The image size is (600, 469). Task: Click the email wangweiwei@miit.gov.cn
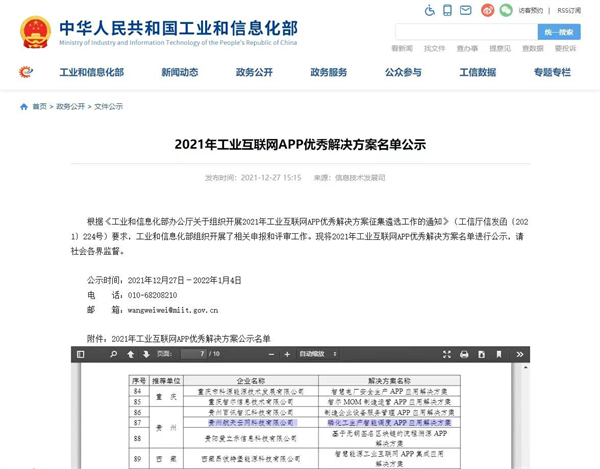point(173,310)
